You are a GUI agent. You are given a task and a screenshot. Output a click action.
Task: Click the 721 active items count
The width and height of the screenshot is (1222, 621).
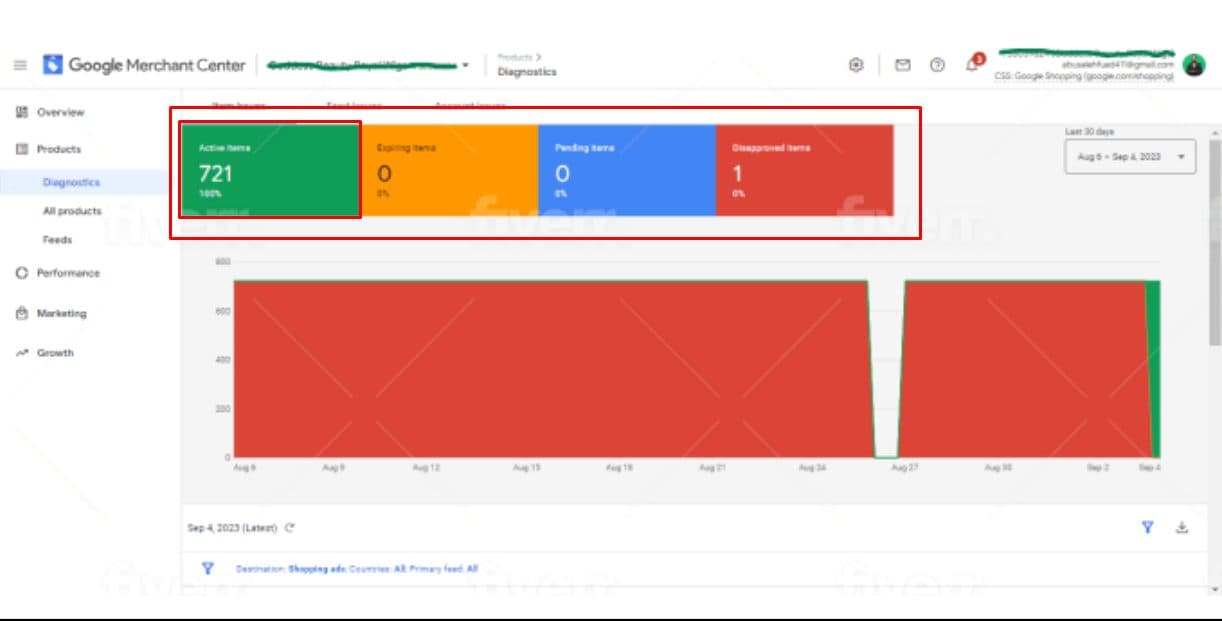(215, 174)
